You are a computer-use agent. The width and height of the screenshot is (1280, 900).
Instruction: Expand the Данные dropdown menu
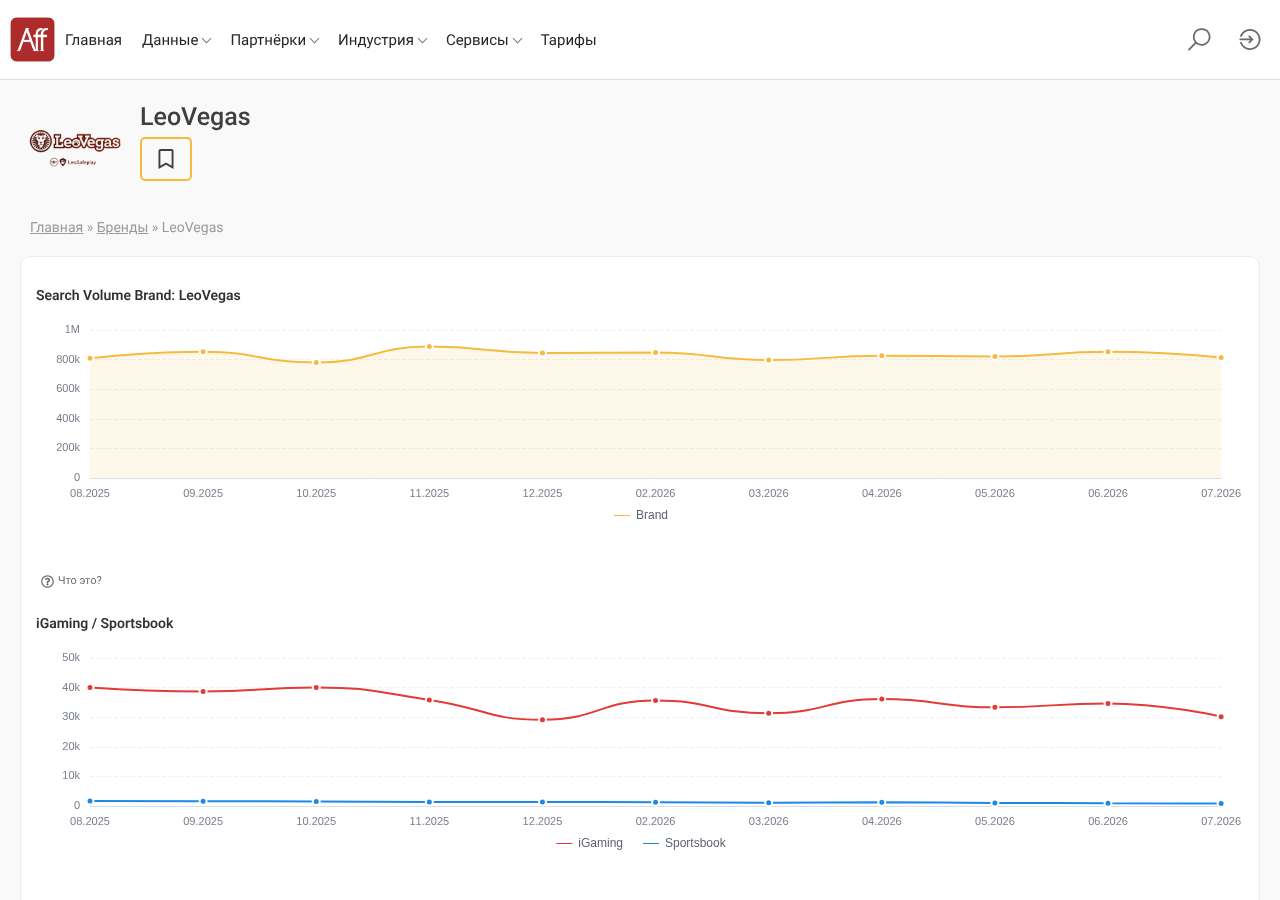(176, 40)
